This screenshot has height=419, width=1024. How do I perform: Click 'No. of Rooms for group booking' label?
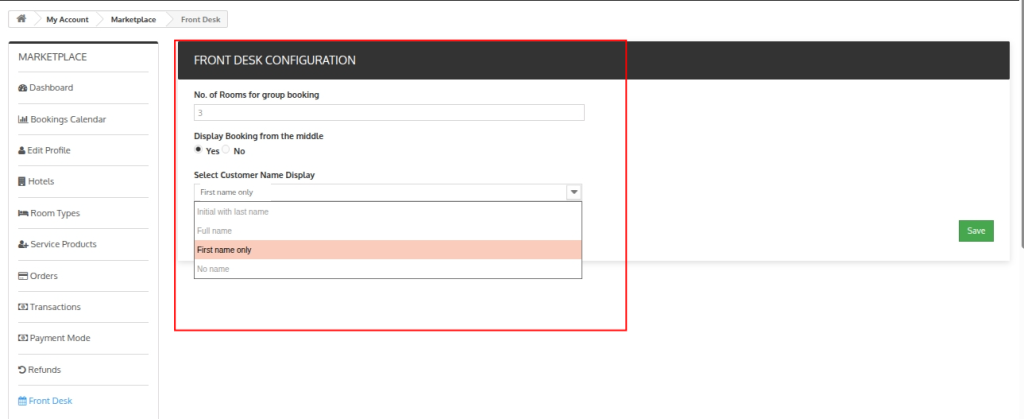257,95
